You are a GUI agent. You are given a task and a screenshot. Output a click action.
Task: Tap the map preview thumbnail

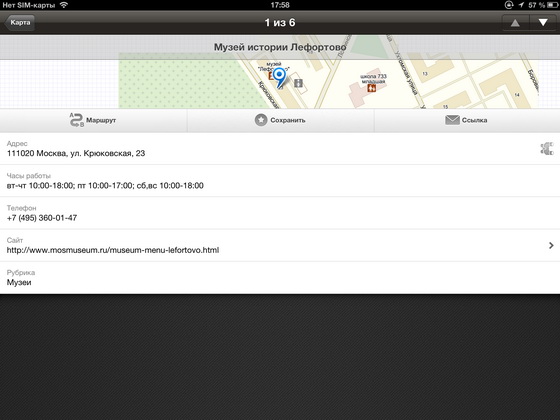point(328,80)
